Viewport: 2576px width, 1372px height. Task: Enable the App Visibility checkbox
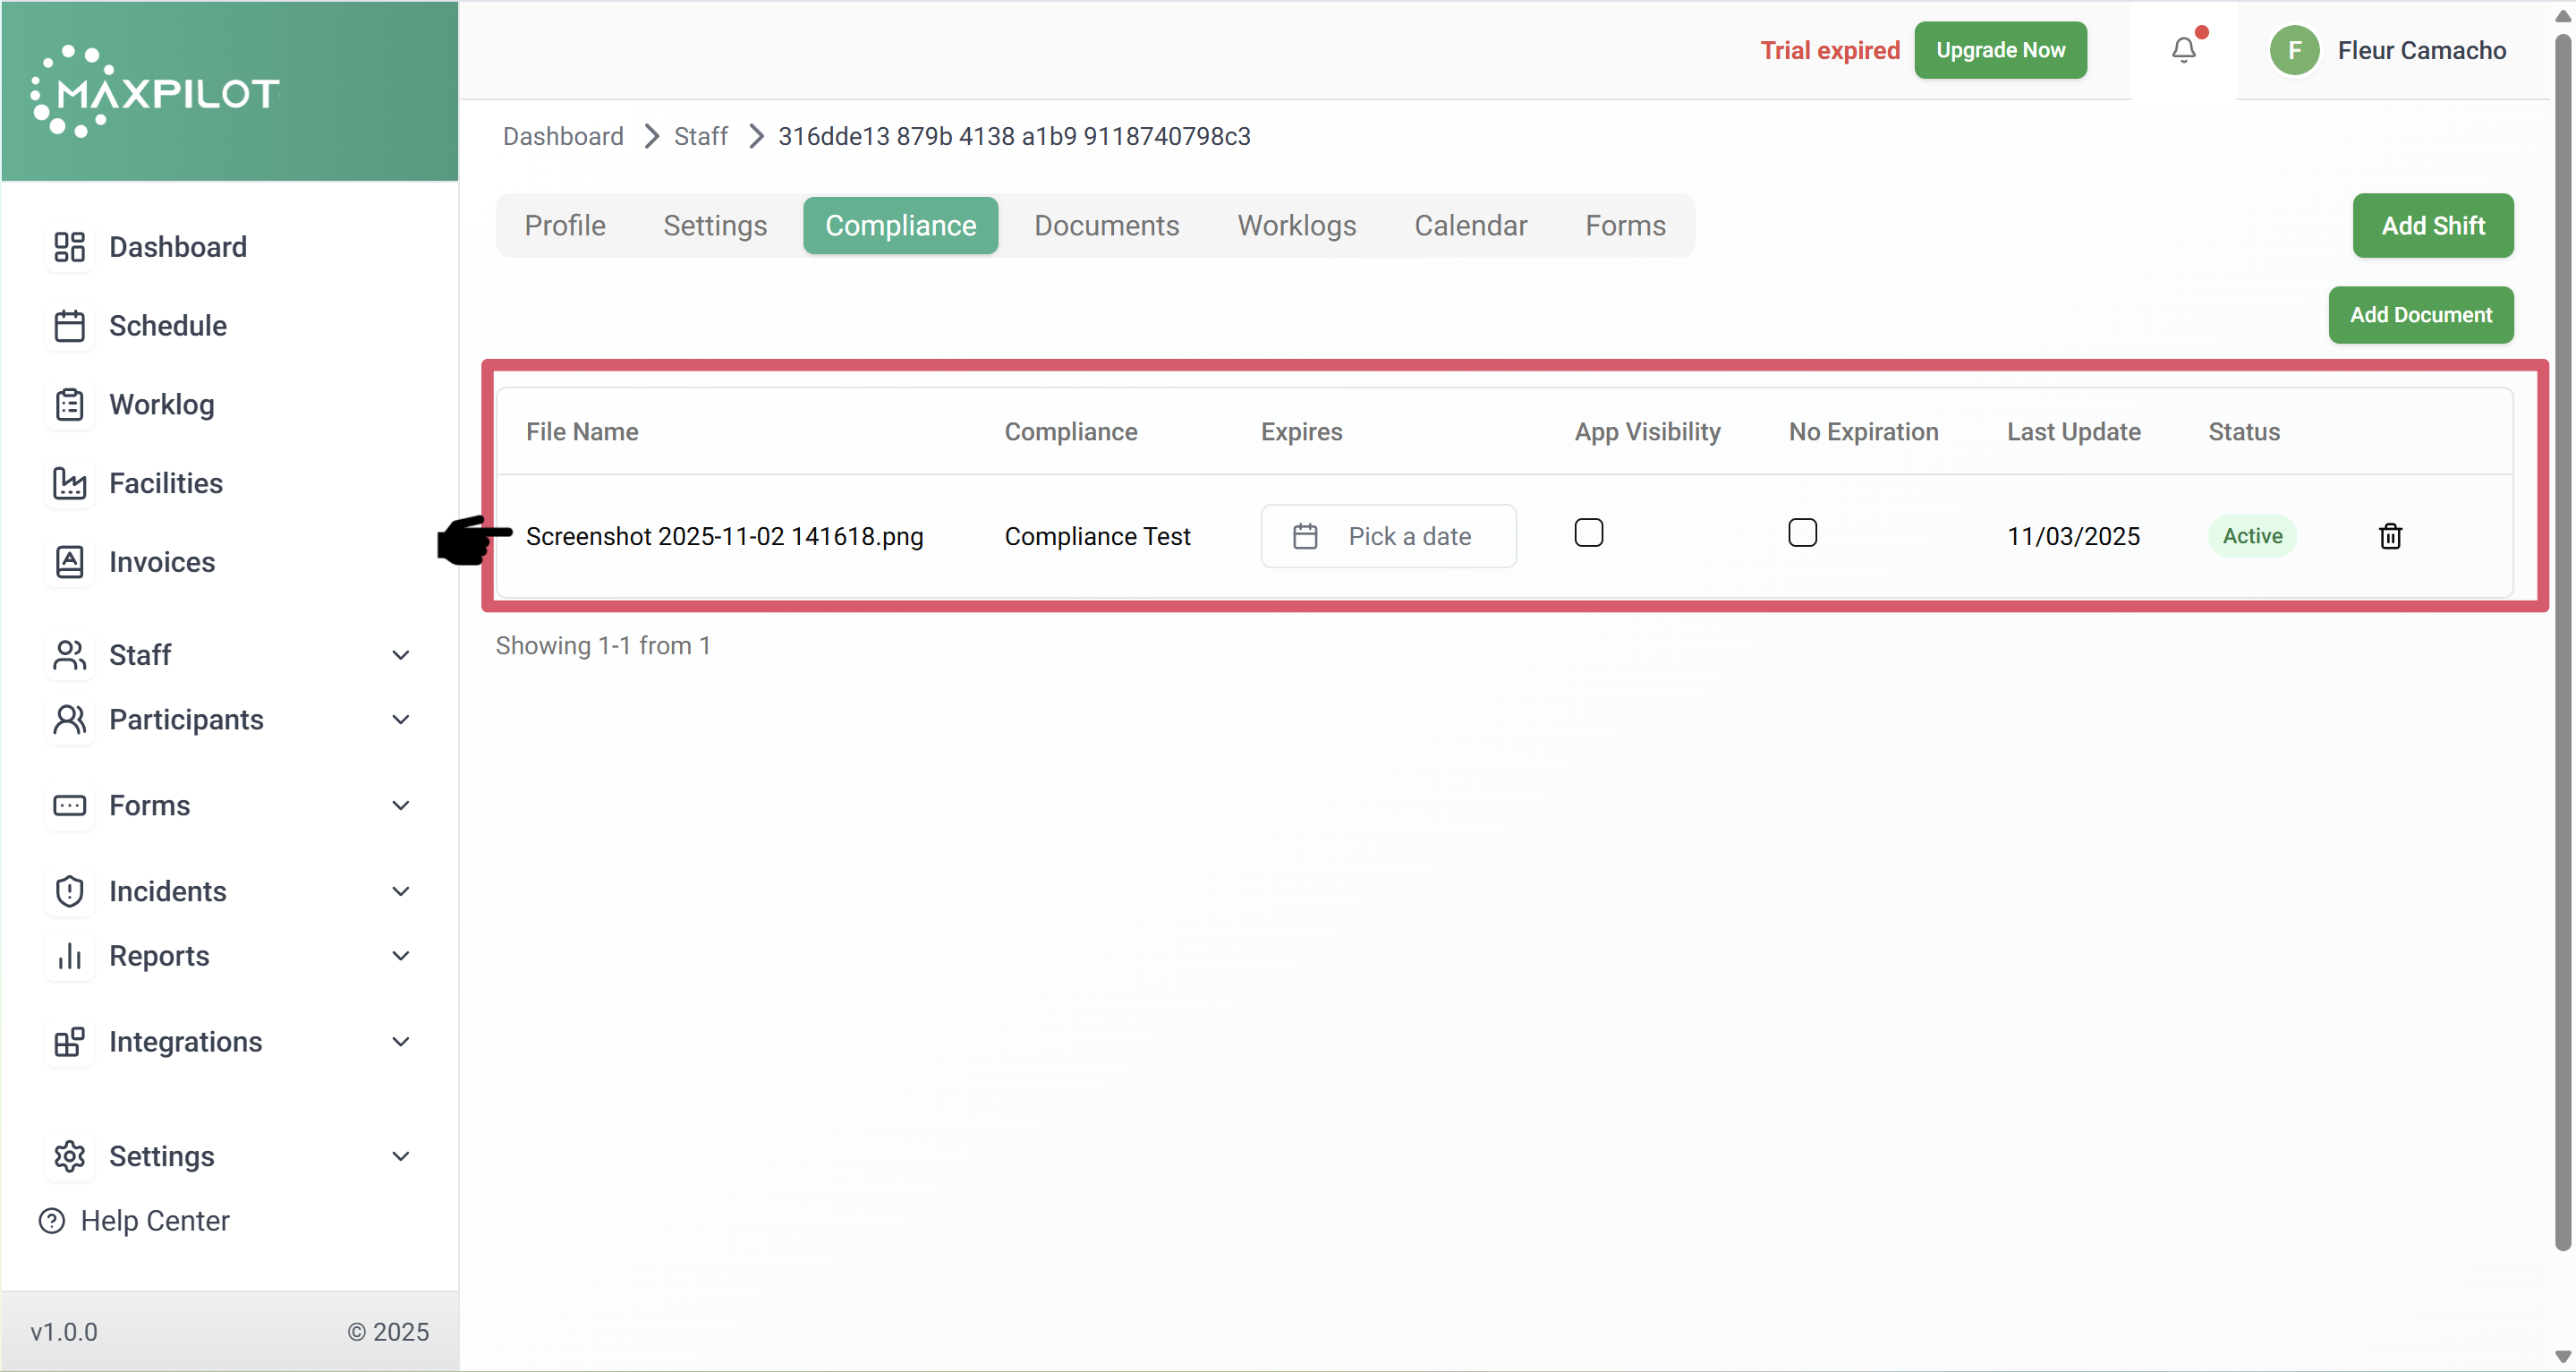[x=1588, y=533]
